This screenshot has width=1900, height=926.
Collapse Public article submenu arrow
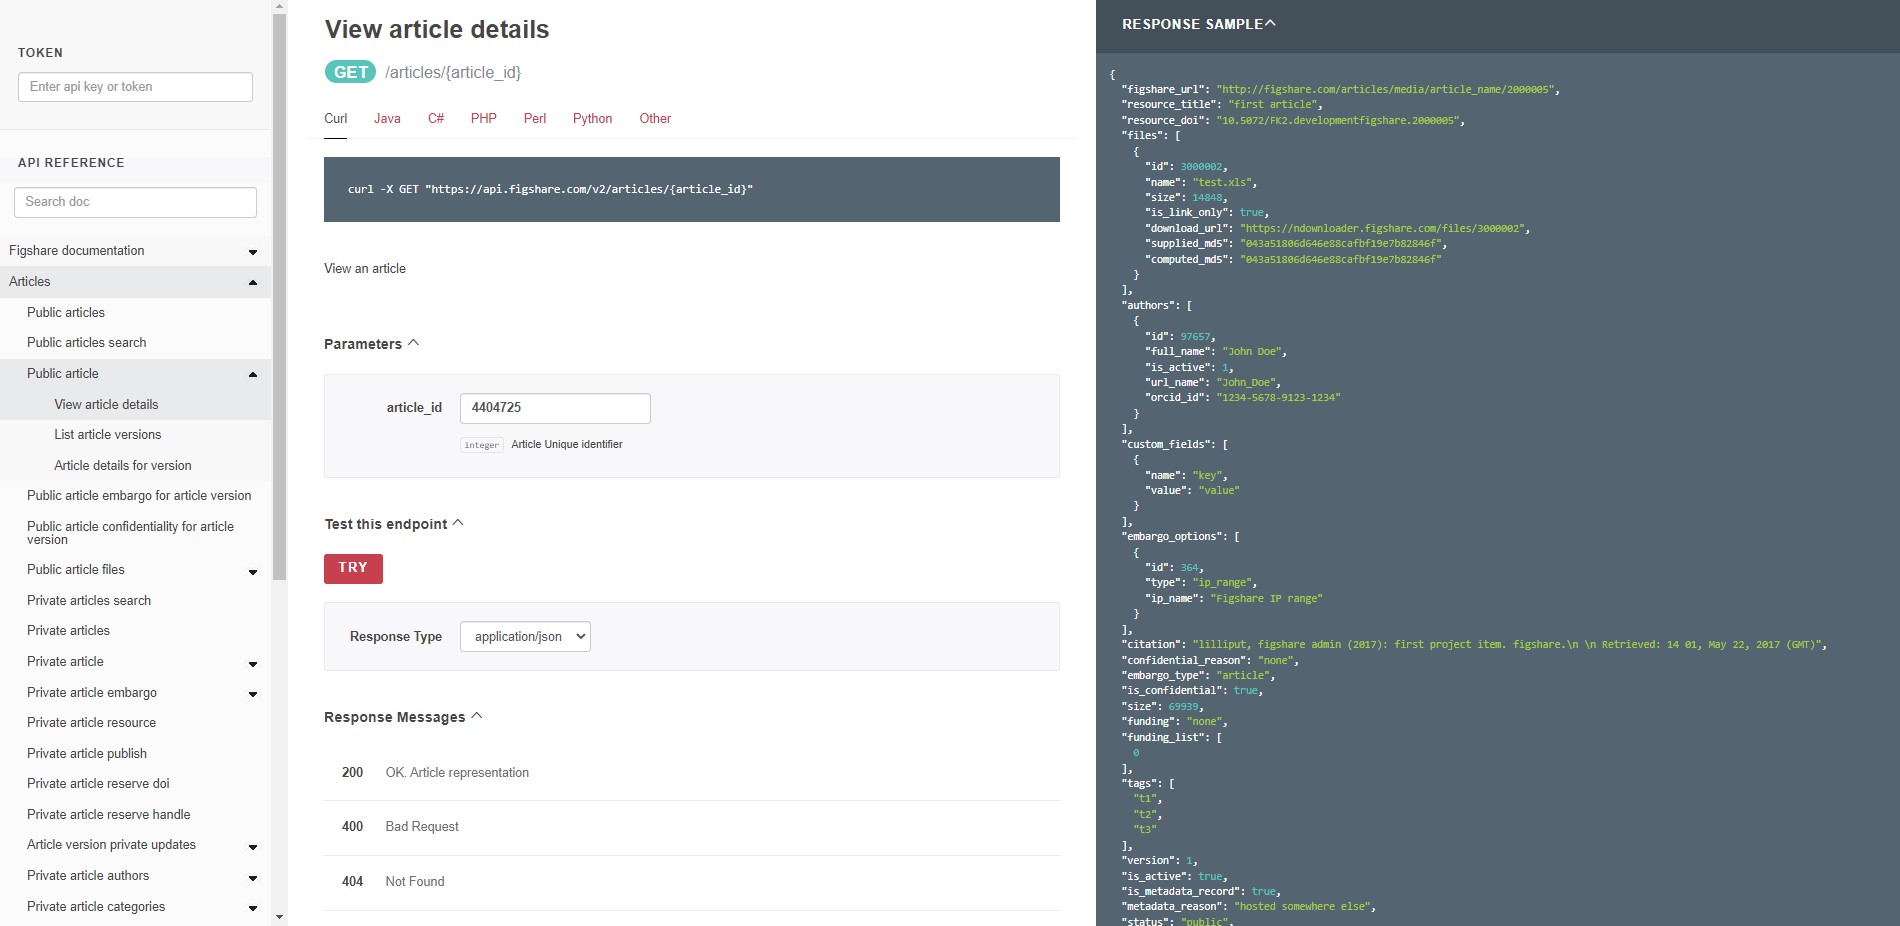[x=253, y=374]
